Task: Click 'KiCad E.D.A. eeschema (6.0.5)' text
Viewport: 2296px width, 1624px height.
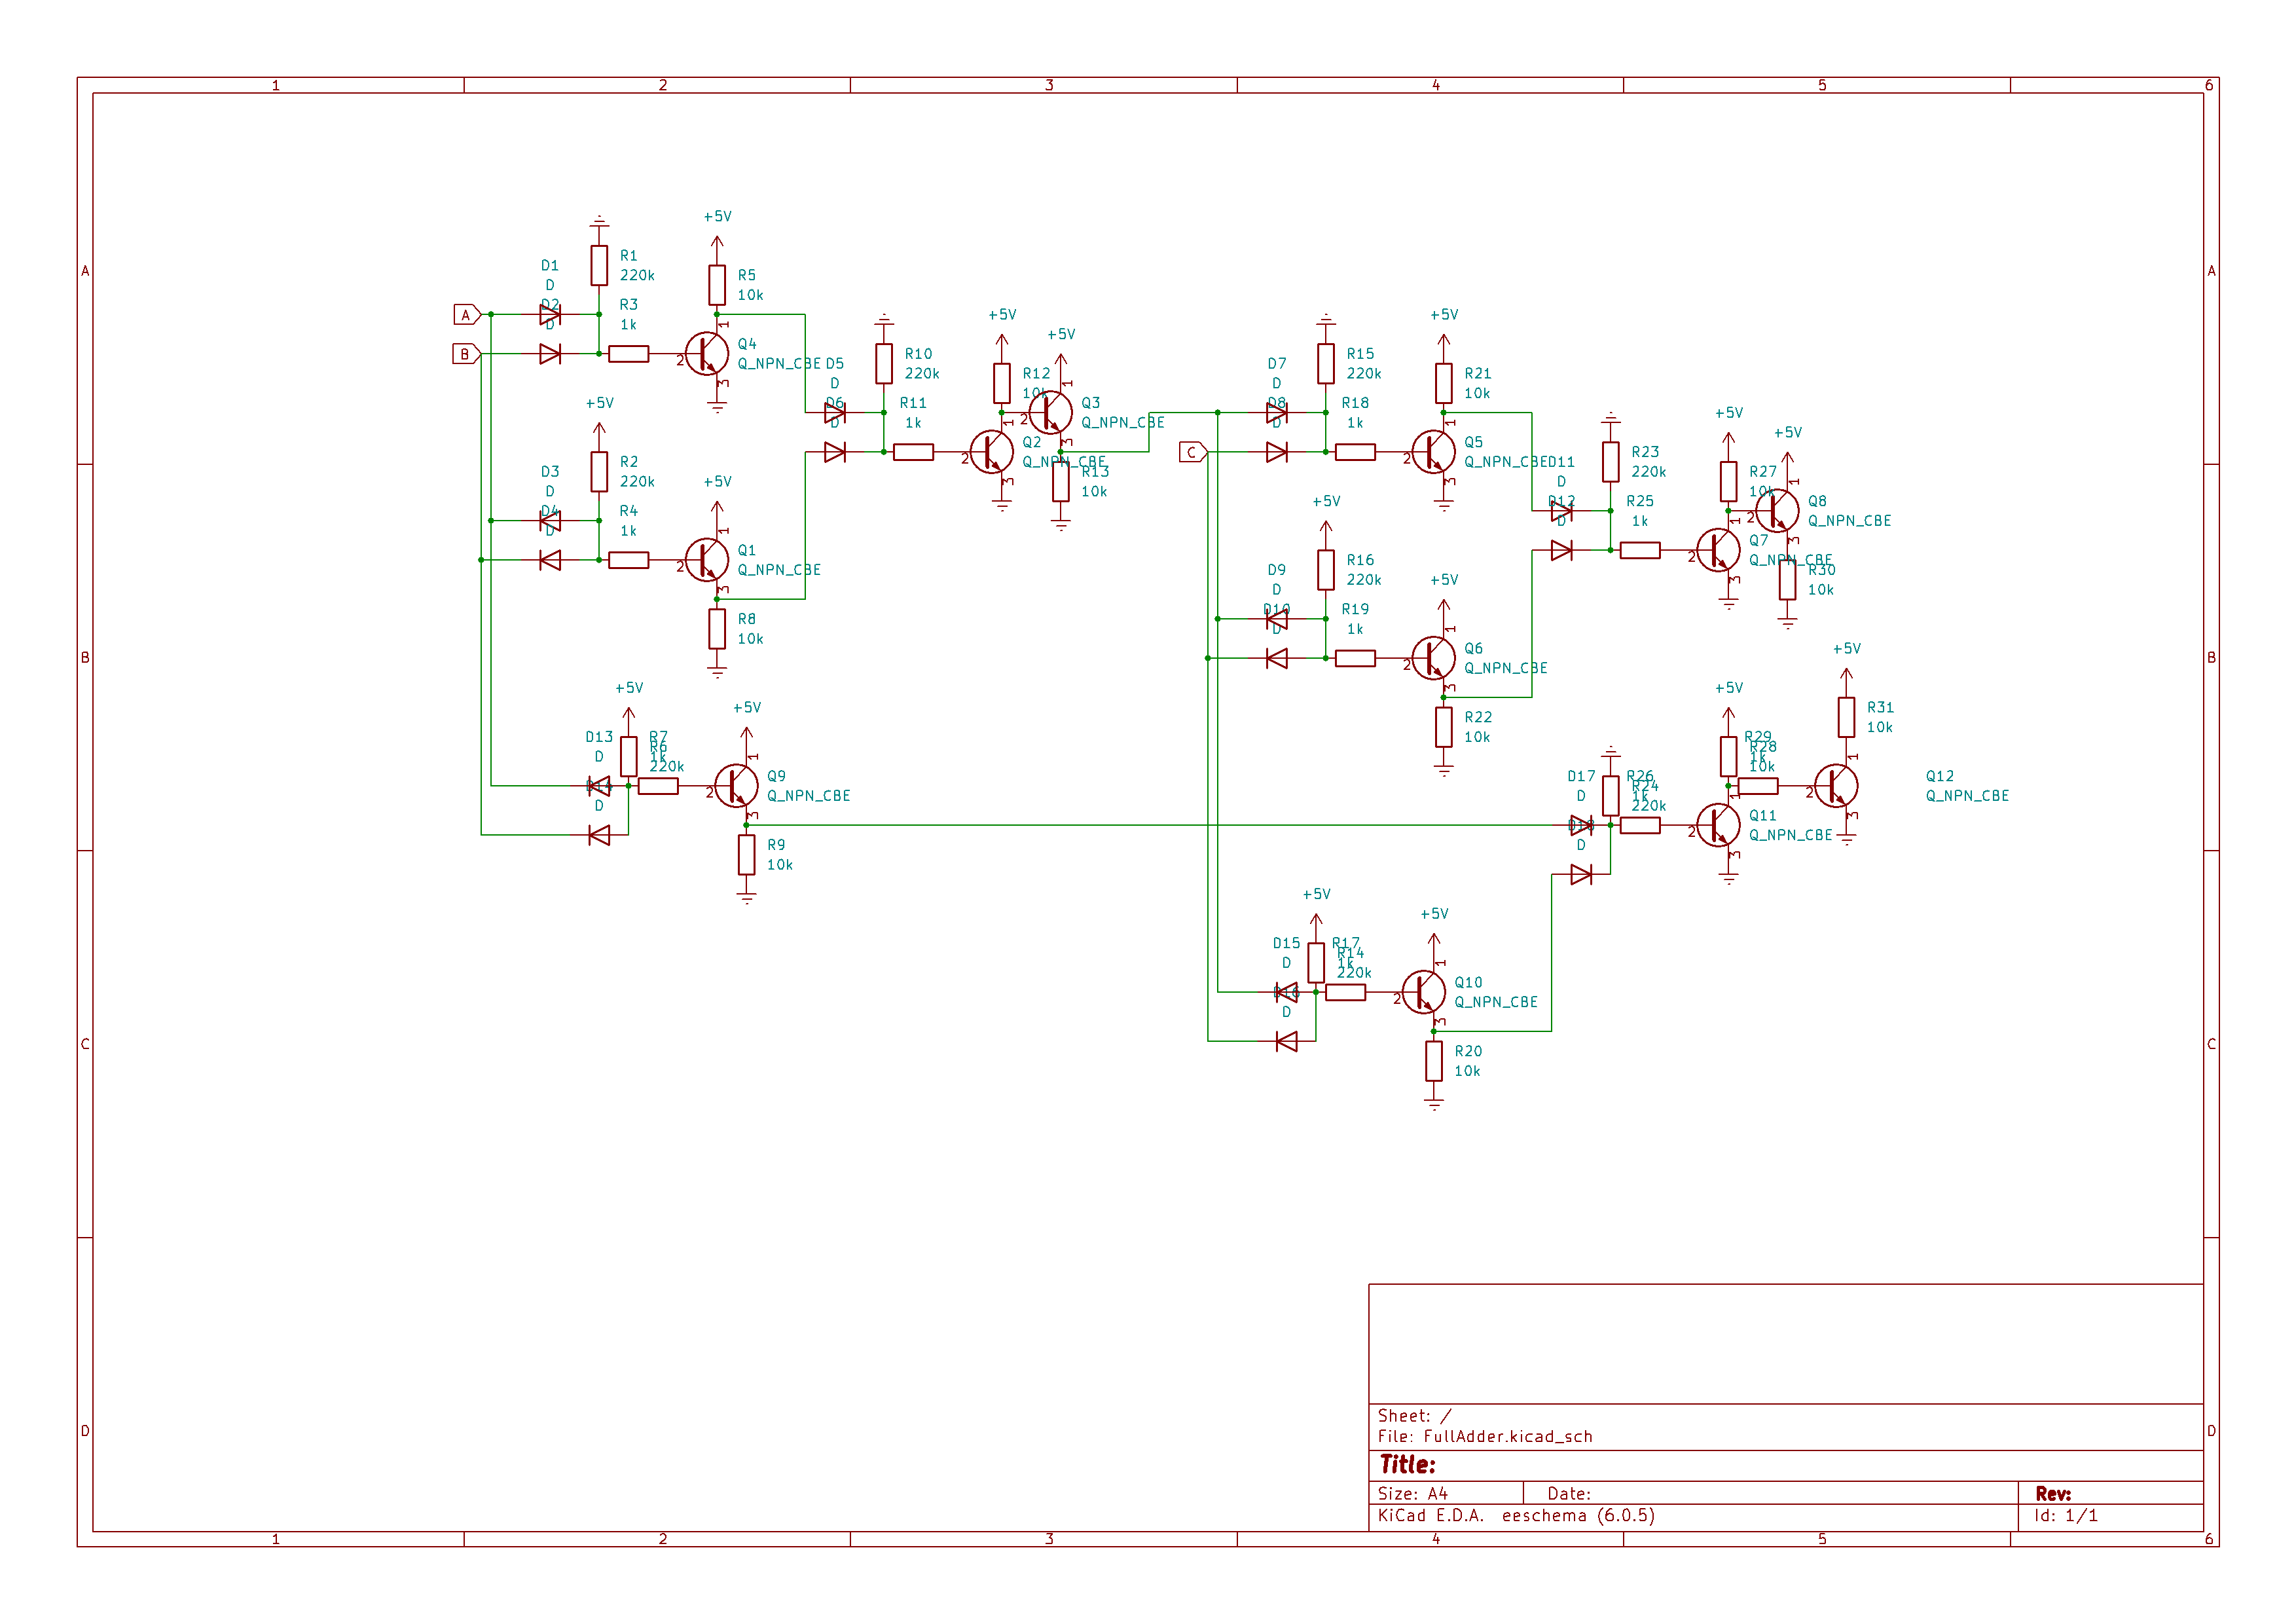Action: (1516, 1515)
